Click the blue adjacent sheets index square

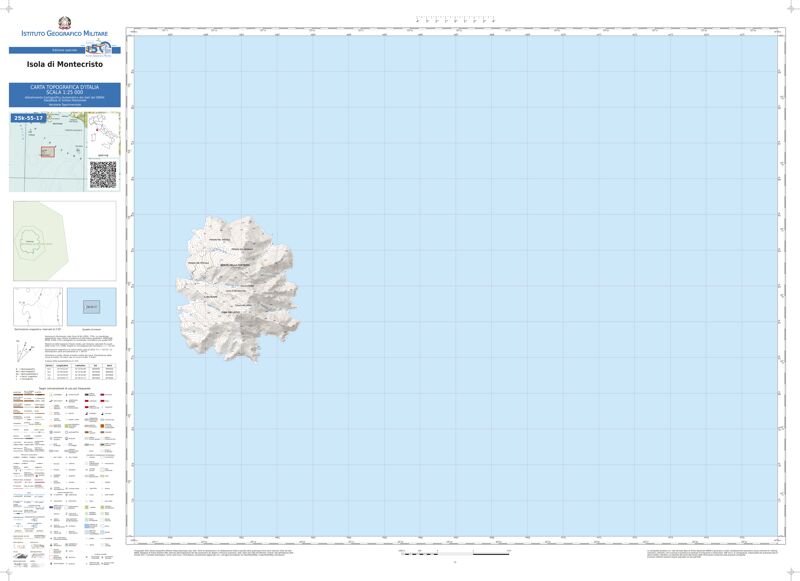tap(91, 306)
